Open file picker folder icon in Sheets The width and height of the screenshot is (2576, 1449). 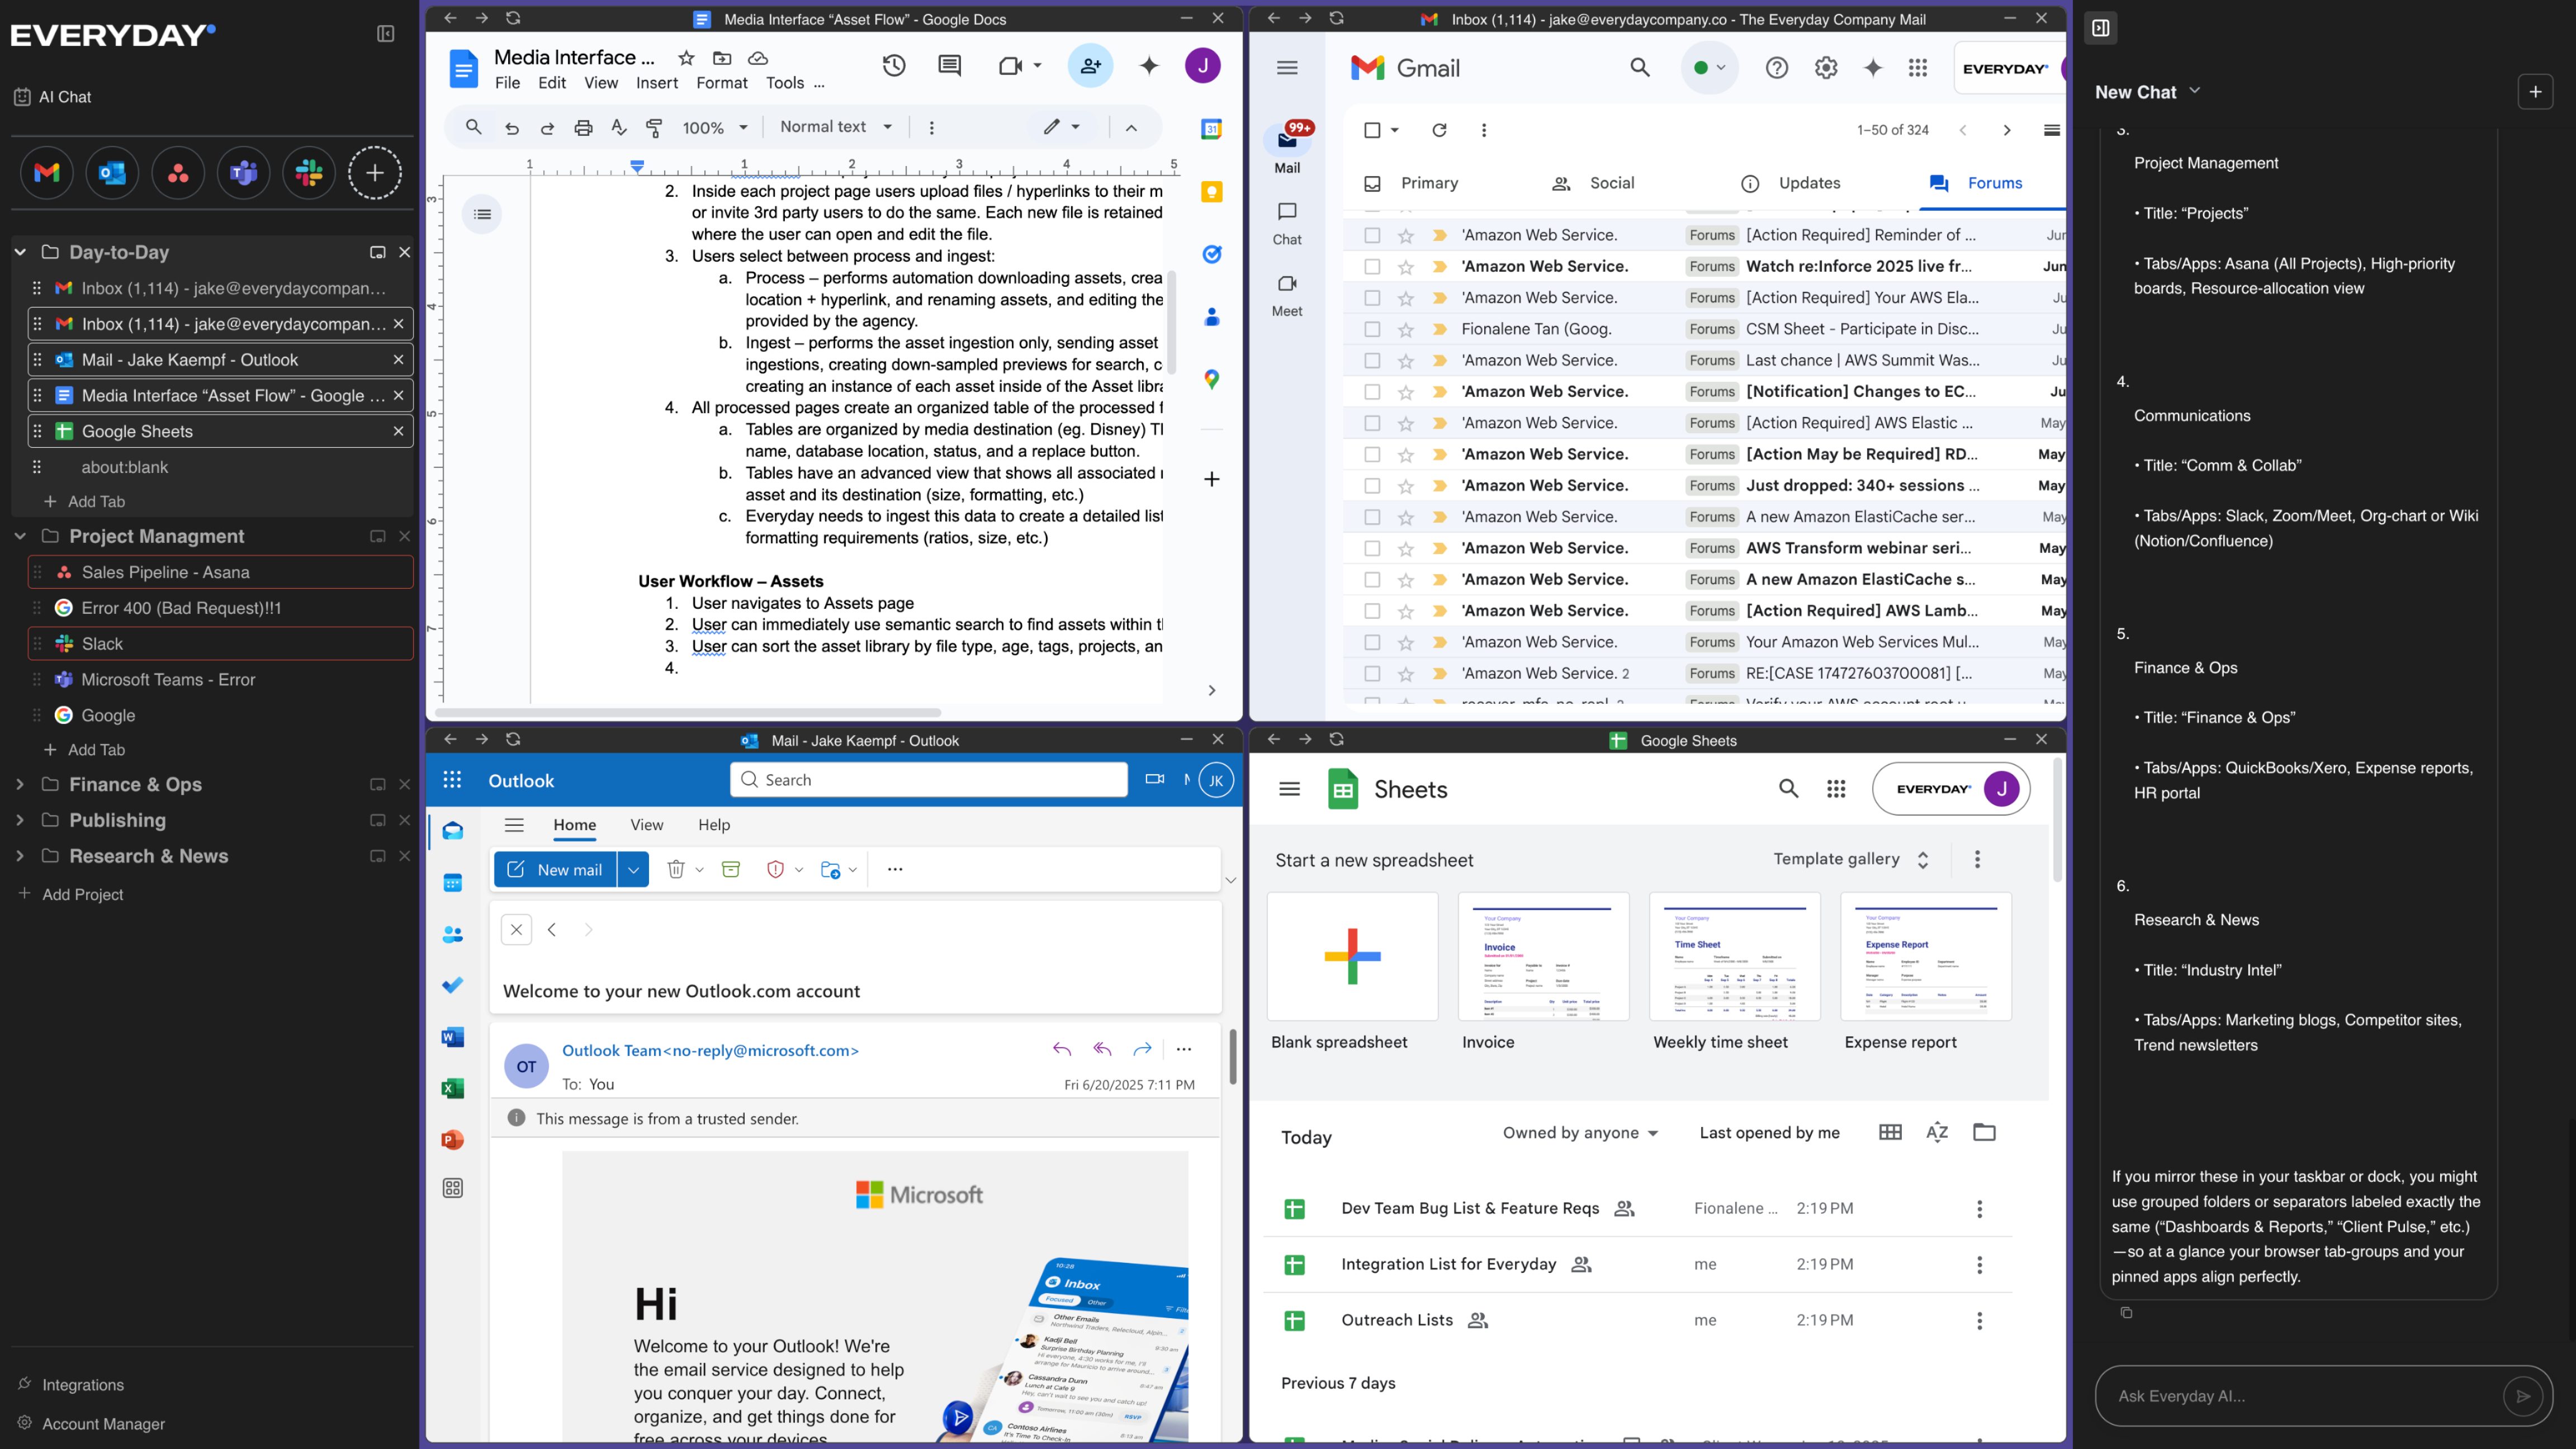pos(1984,1132)
